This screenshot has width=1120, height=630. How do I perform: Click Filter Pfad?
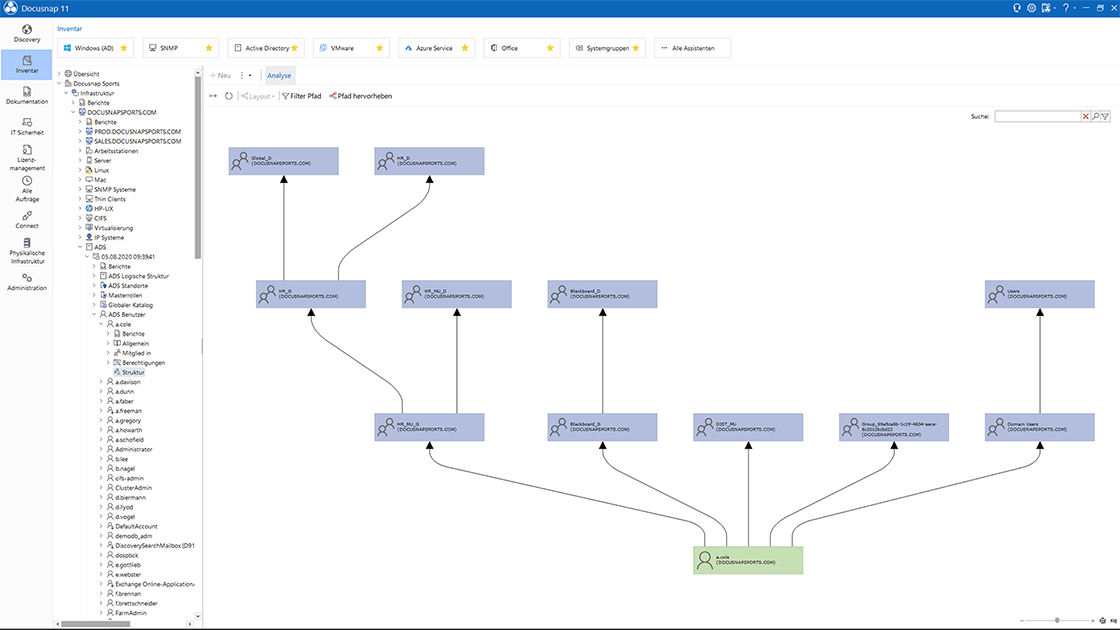click(x=301, y=96)
